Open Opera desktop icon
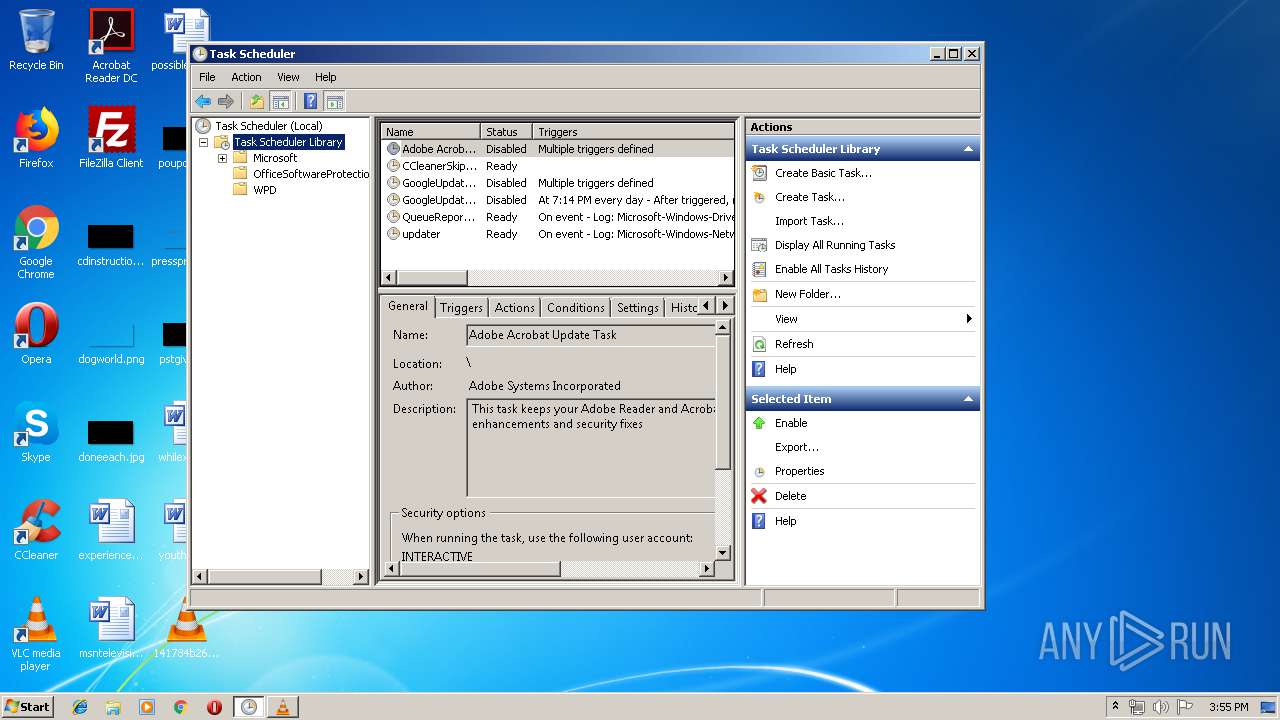The image size is (1280, 720). click(36, 334)
